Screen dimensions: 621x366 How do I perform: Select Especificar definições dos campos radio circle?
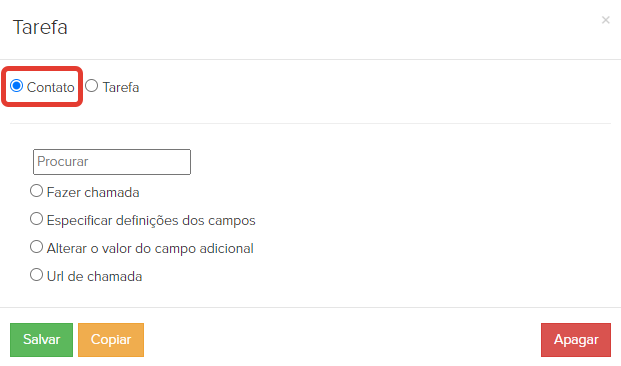(x=36, y=219)
